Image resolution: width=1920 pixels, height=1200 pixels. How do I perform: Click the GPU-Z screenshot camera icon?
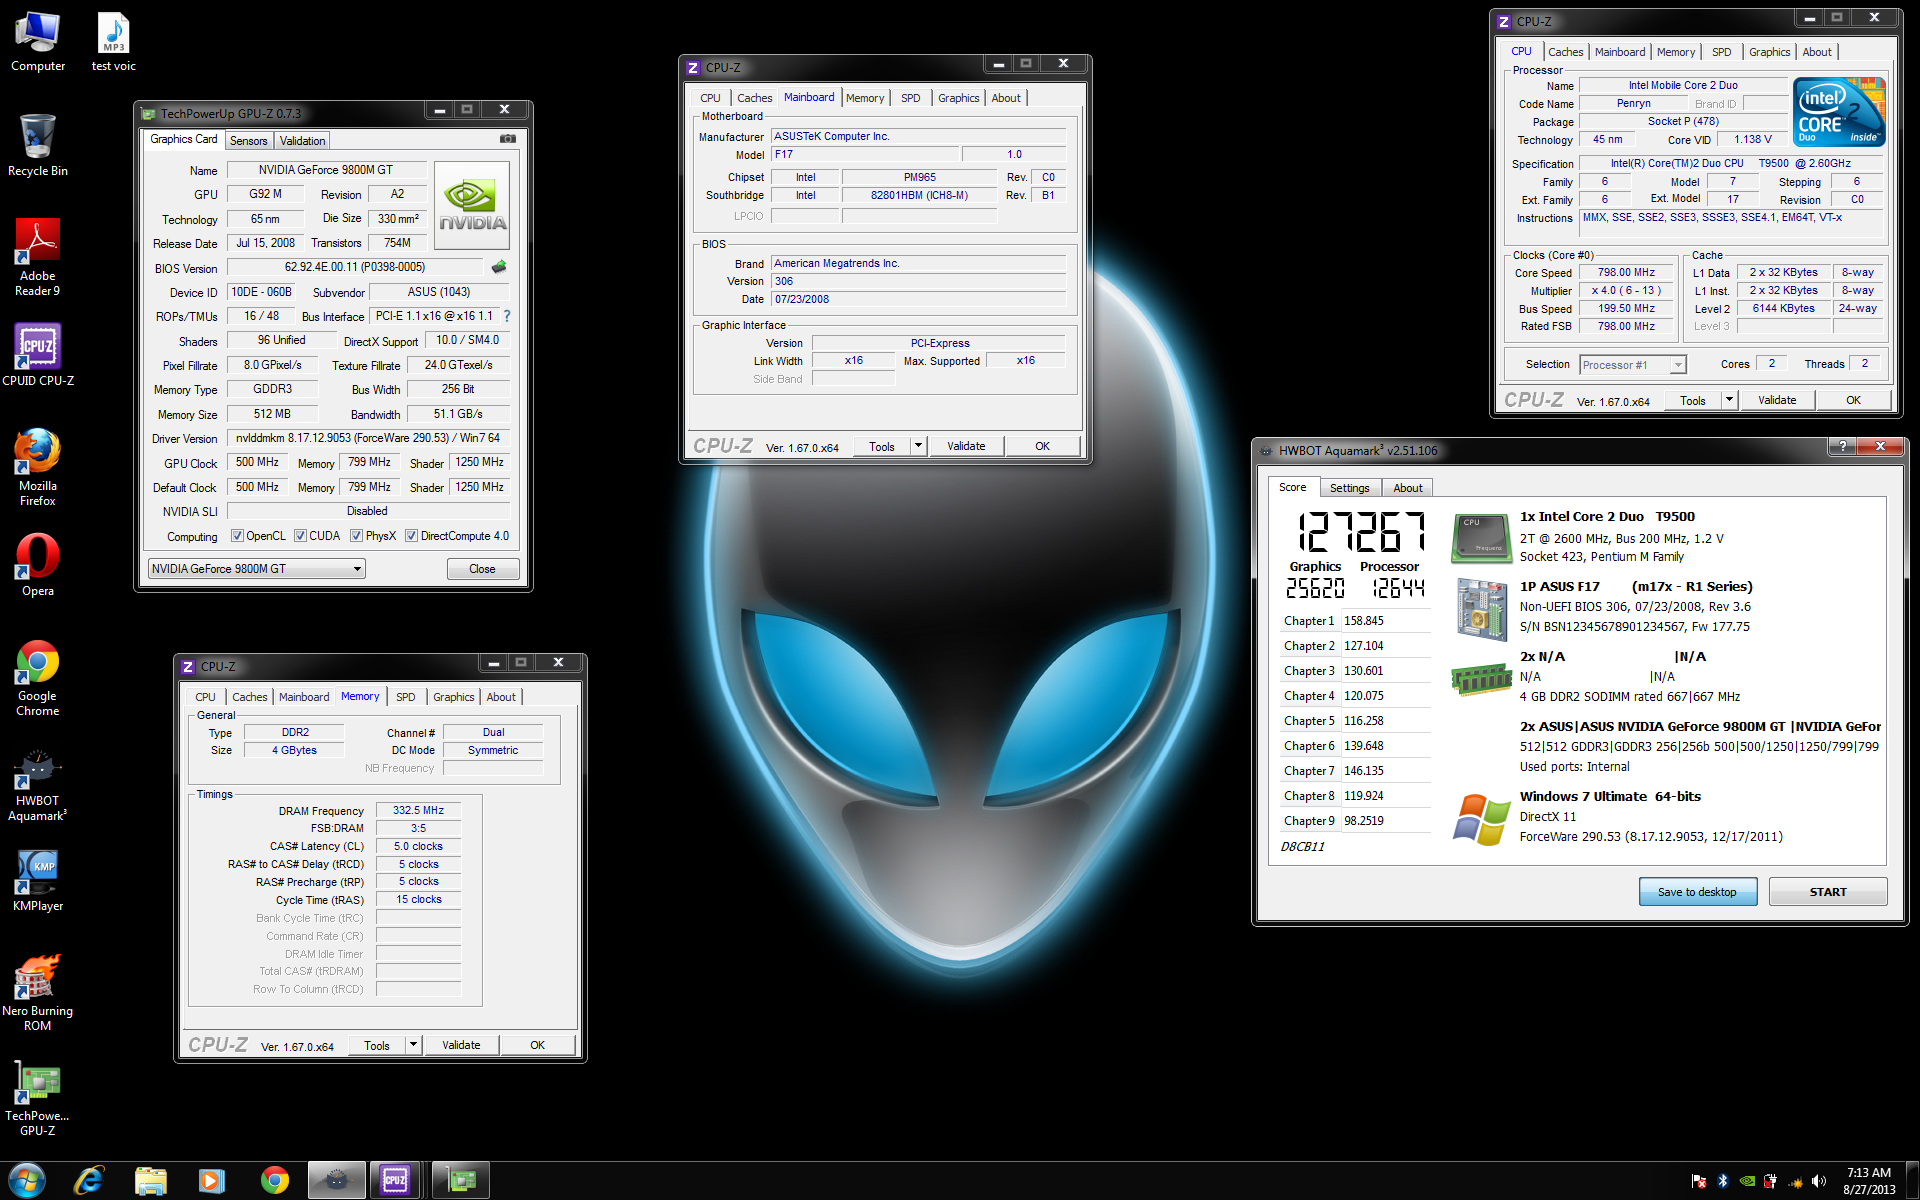point(508,139)
